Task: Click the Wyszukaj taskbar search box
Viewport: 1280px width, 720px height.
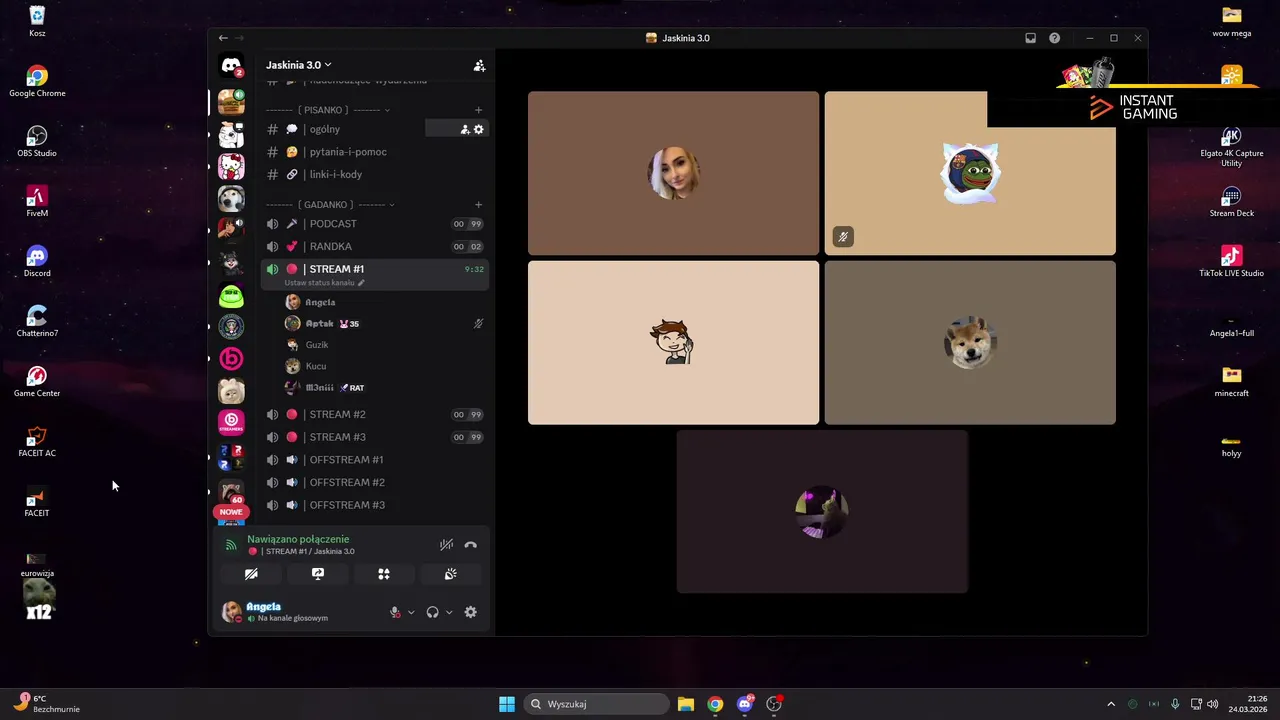Action: [x=597, y=704]
